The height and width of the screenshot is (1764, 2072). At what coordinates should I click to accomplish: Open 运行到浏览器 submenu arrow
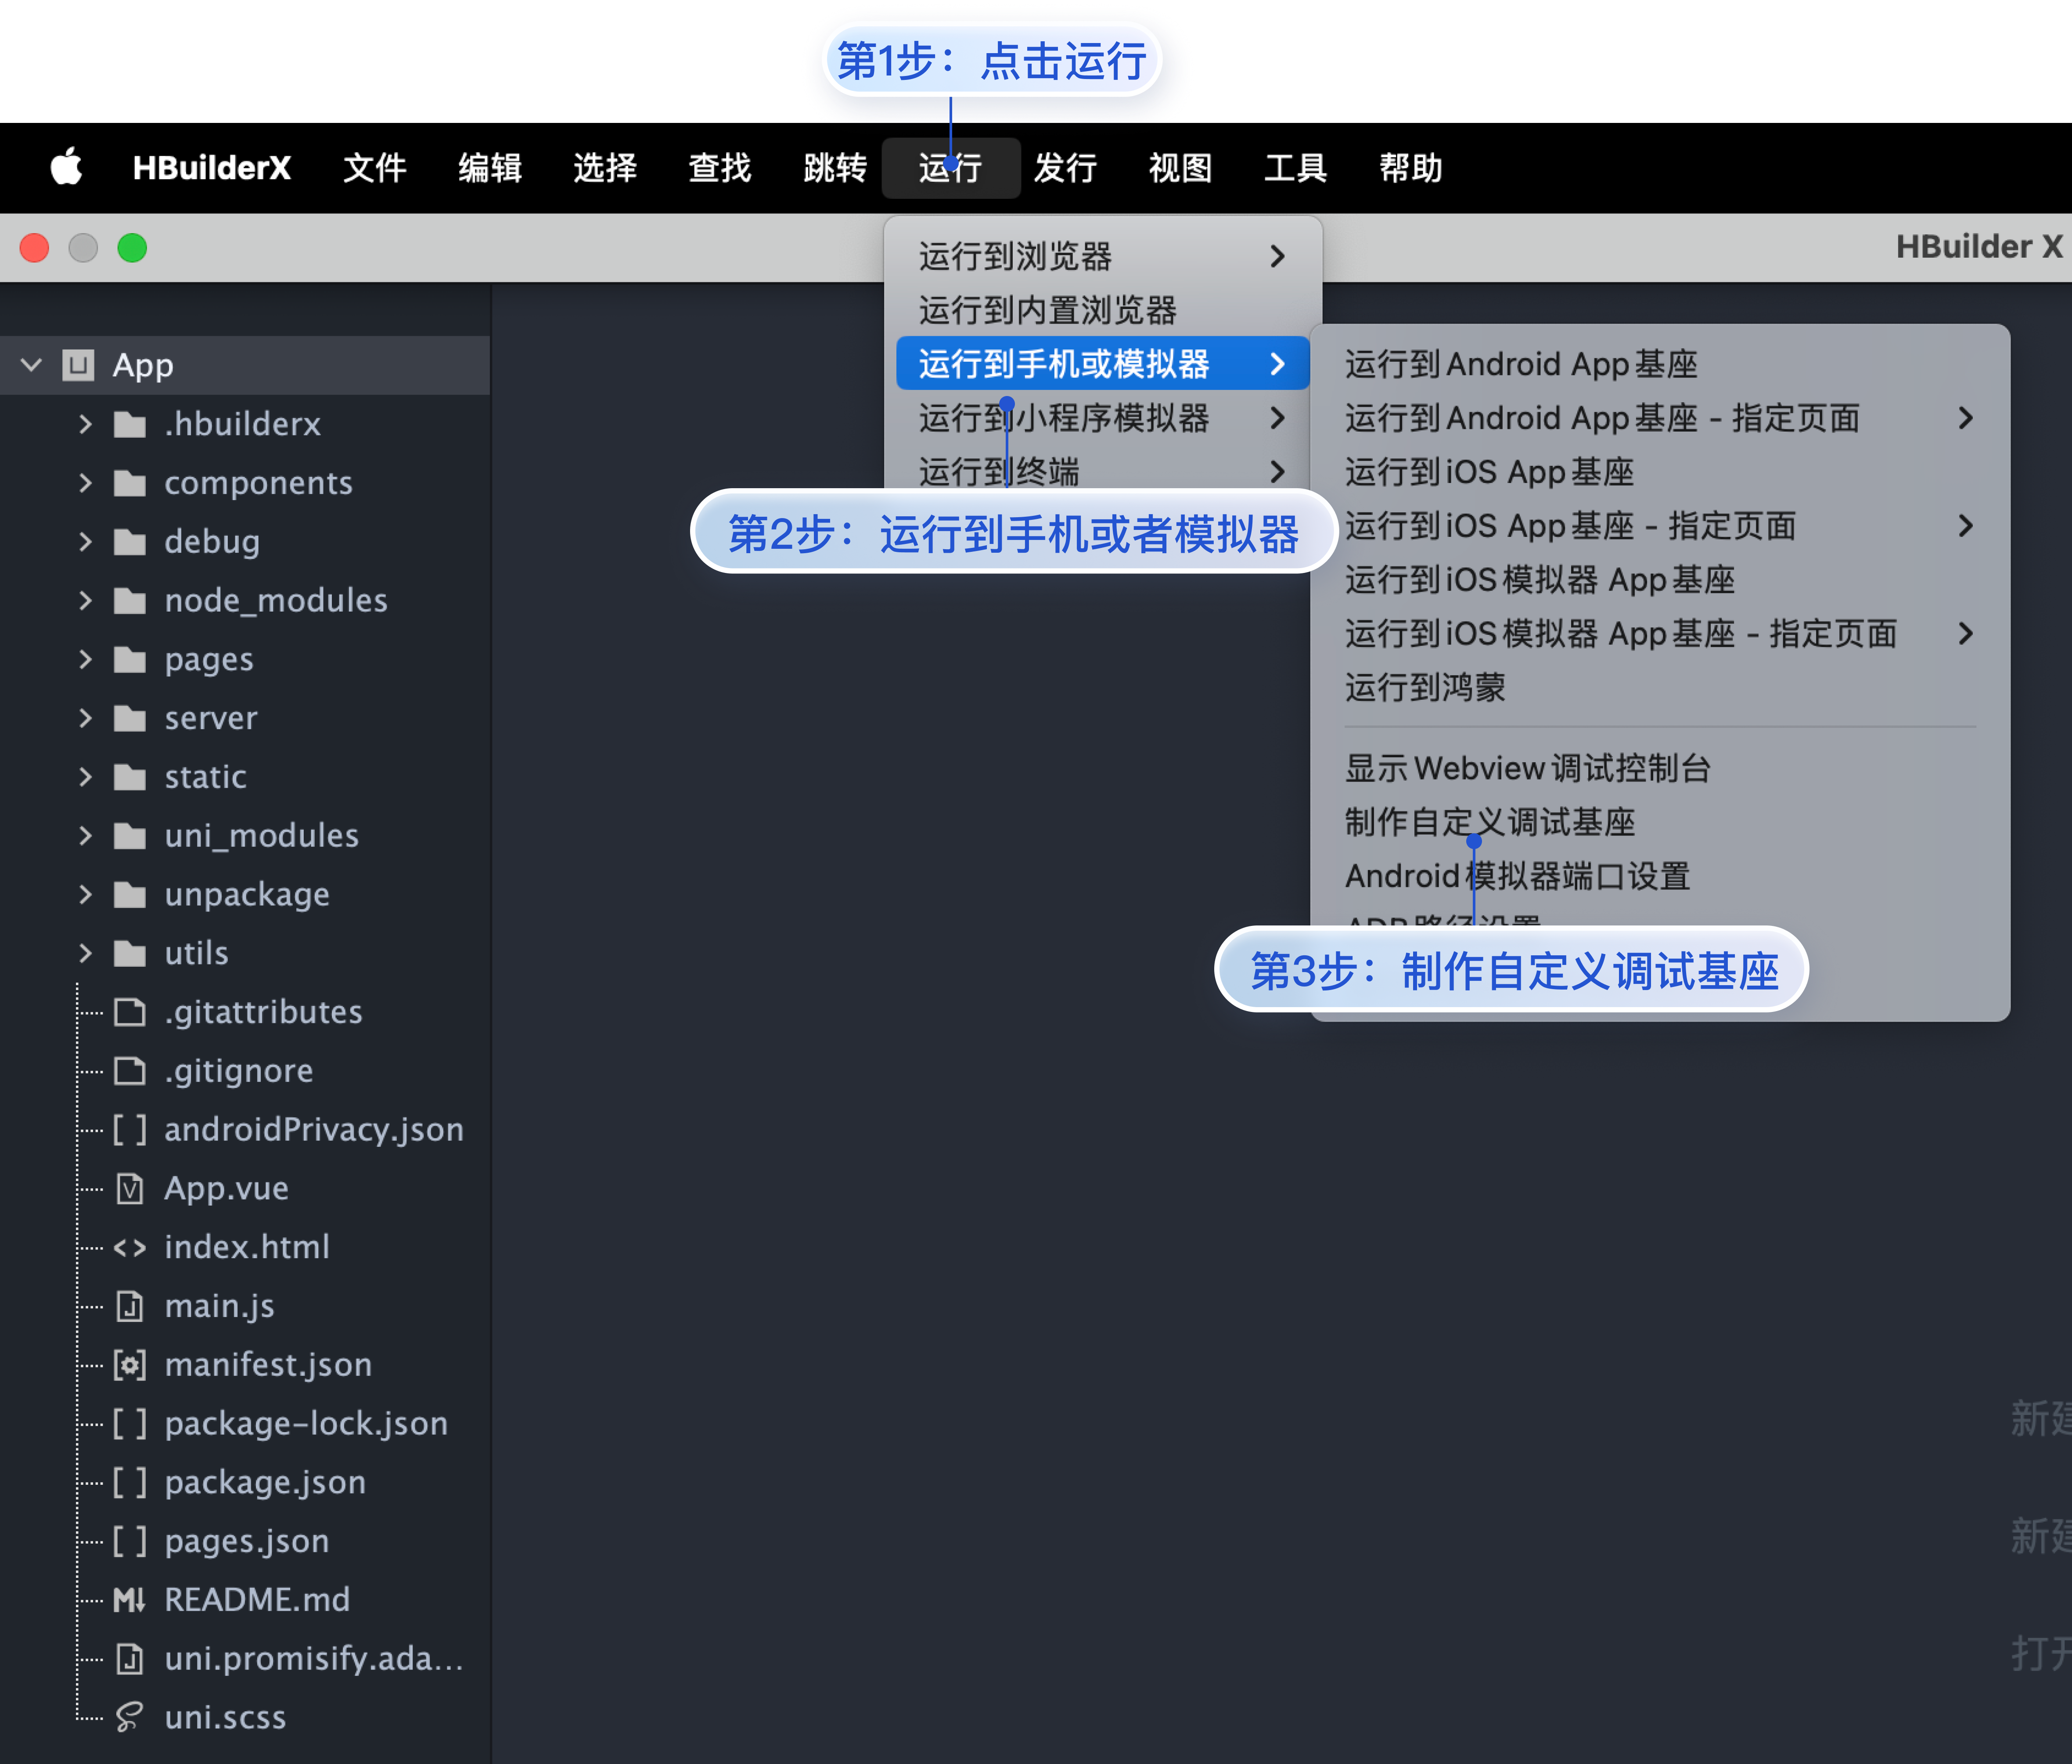[1277, 256]
